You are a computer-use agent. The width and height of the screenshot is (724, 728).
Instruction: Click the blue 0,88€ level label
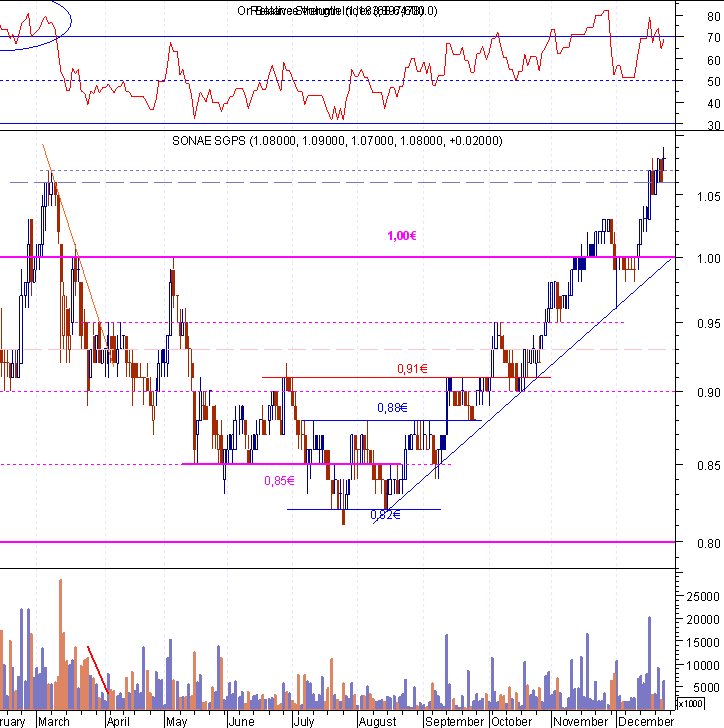pos(392,408)
